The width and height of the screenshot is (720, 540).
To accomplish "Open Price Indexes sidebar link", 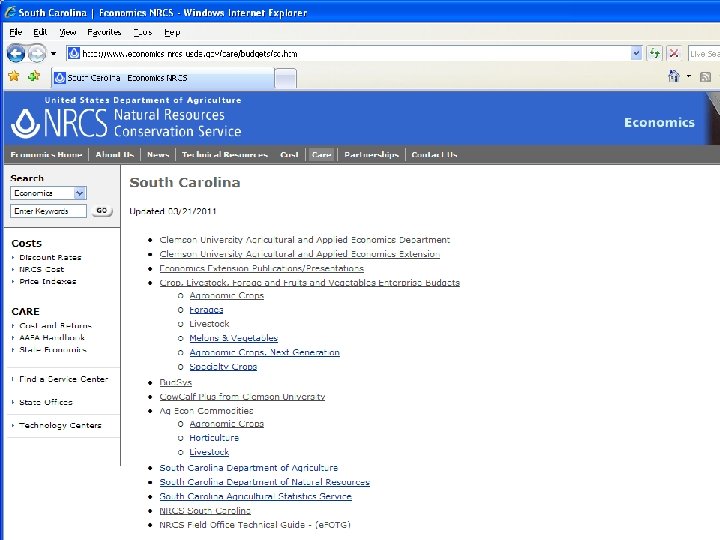I will [48, 281].
